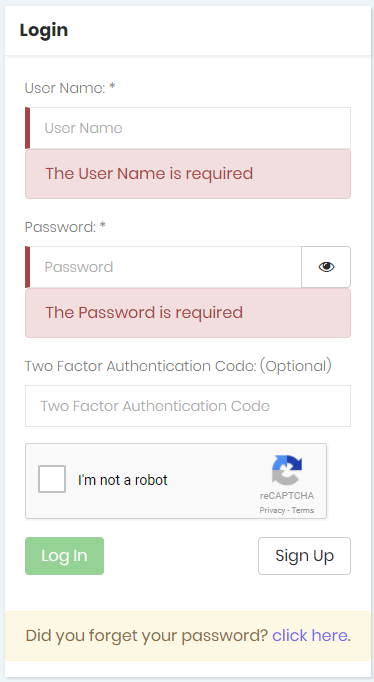Select the Two Factor Authentication Code field
The image size is (374, 682).
tap(188, 406)
